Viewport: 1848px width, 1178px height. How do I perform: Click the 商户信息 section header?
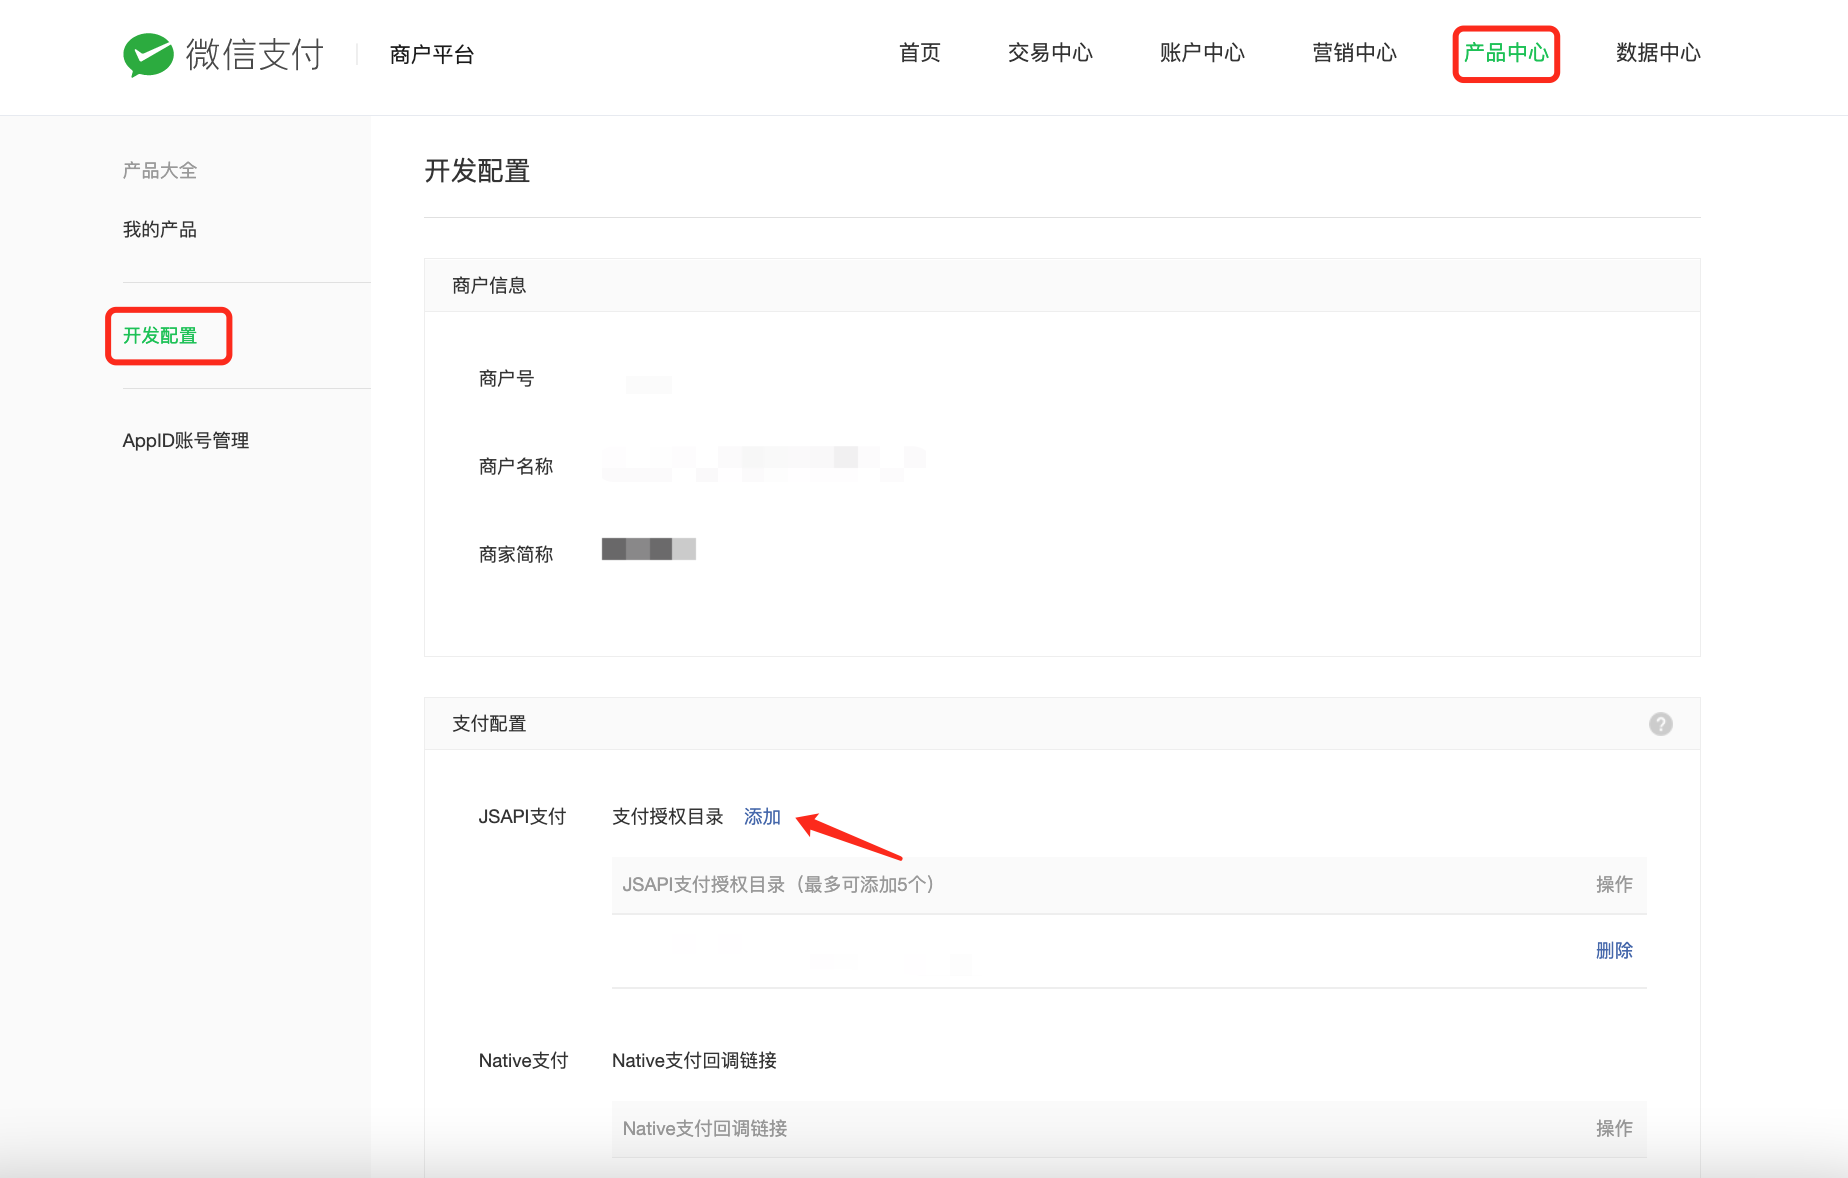pyautogui.click(x=489, y=286)
